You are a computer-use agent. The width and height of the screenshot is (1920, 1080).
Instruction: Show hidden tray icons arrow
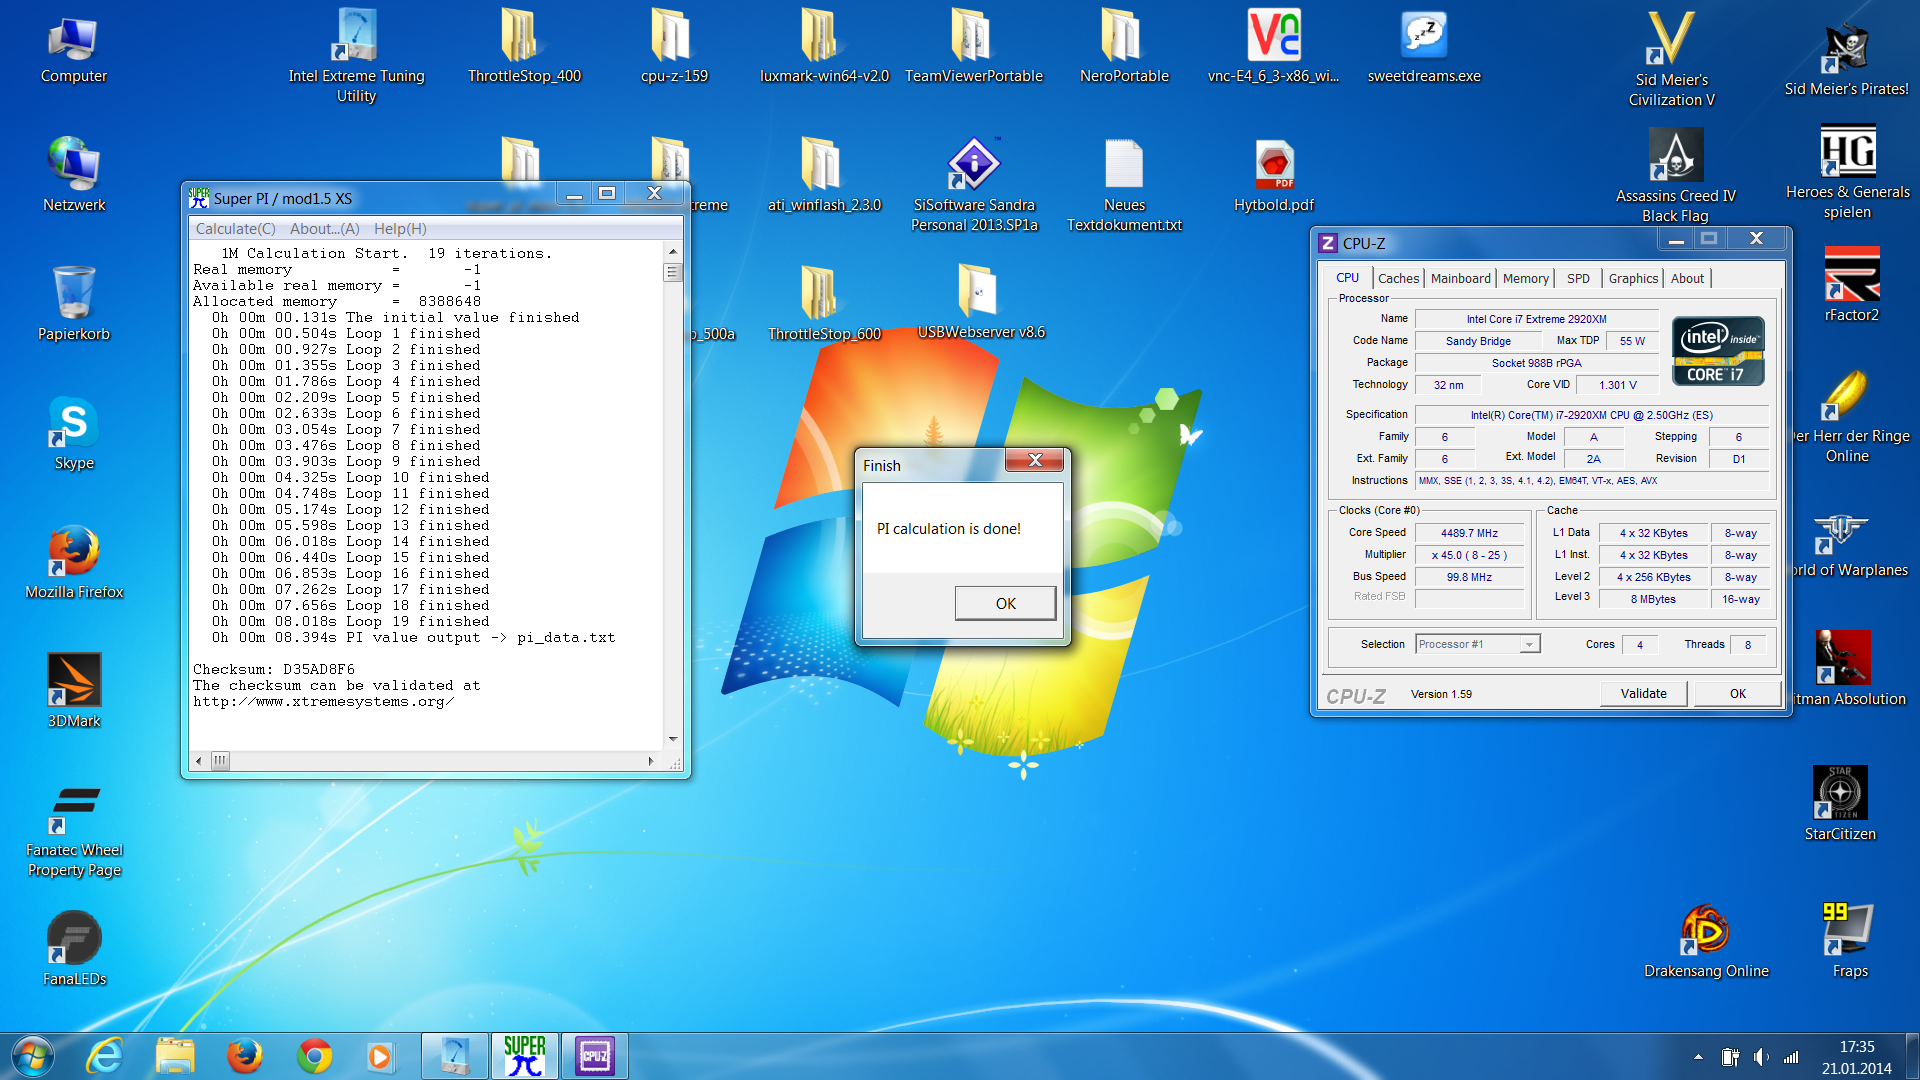(x=1698, y=1057)
